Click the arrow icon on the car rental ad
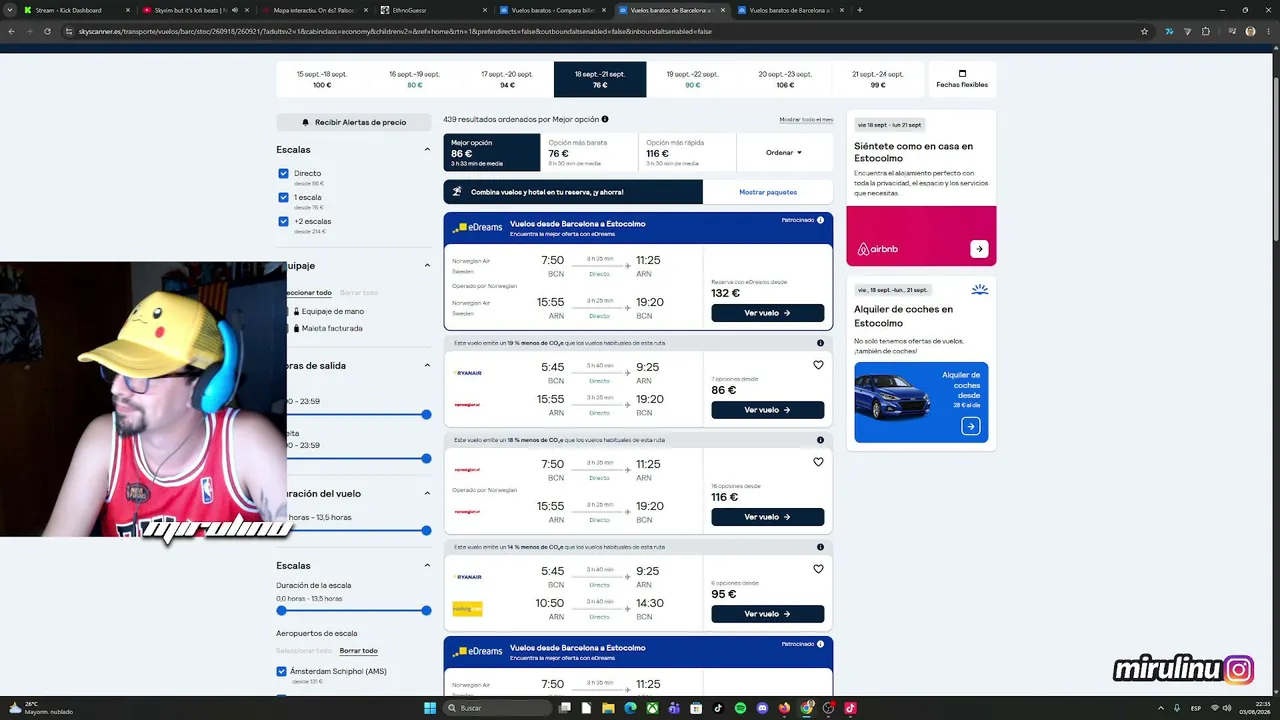 pos(970,426)
